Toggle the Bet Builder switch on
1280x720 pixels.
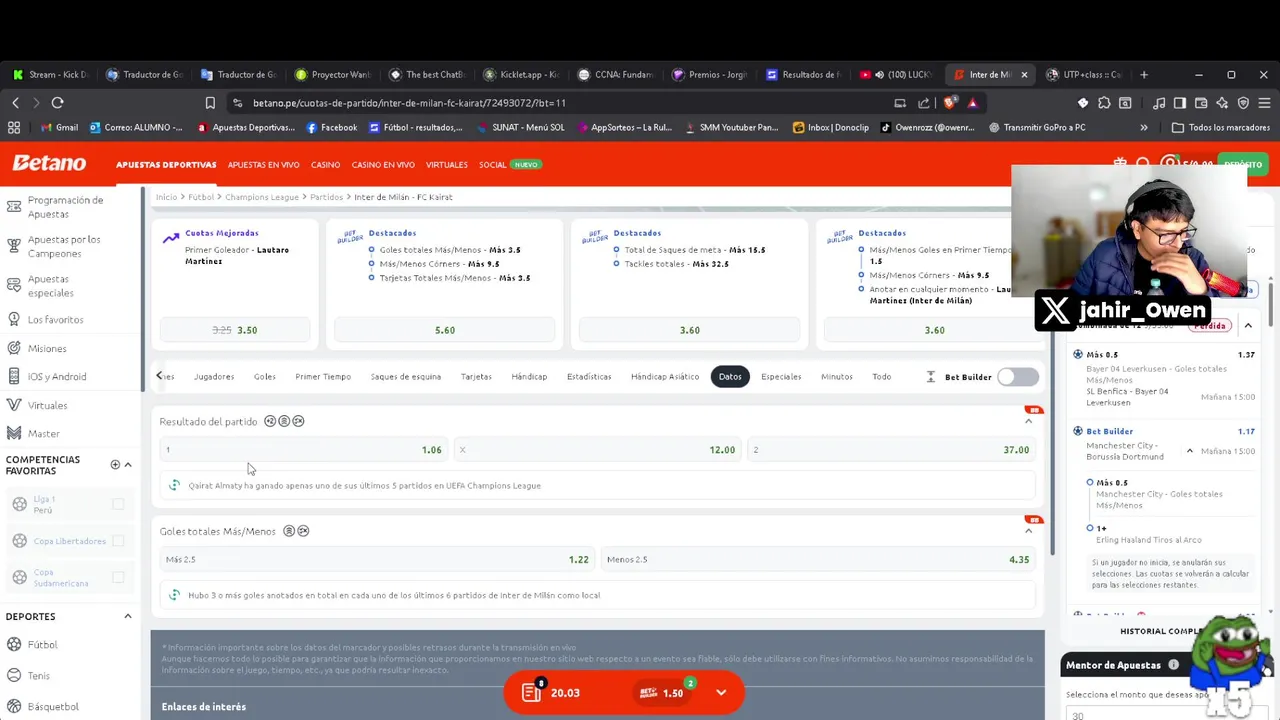pos(1018,377)
